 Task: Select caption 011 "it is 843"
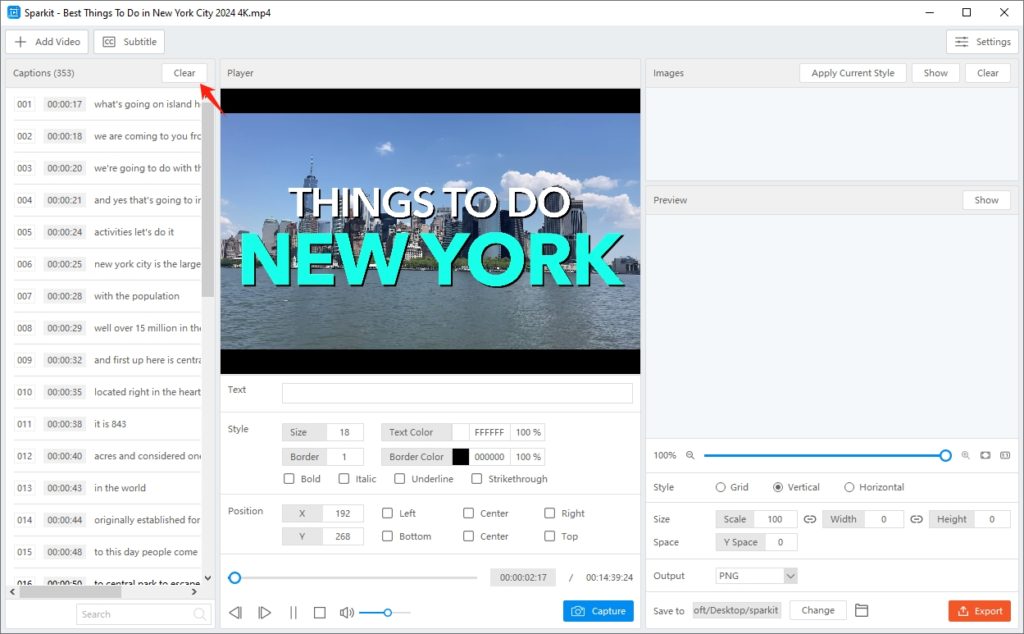click(108, 424)
